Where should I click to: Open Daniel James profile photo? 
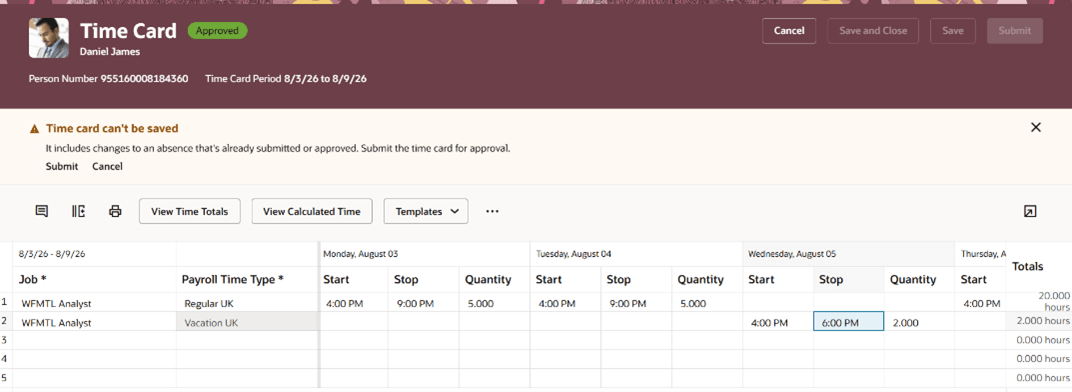(x=49, y=38)
